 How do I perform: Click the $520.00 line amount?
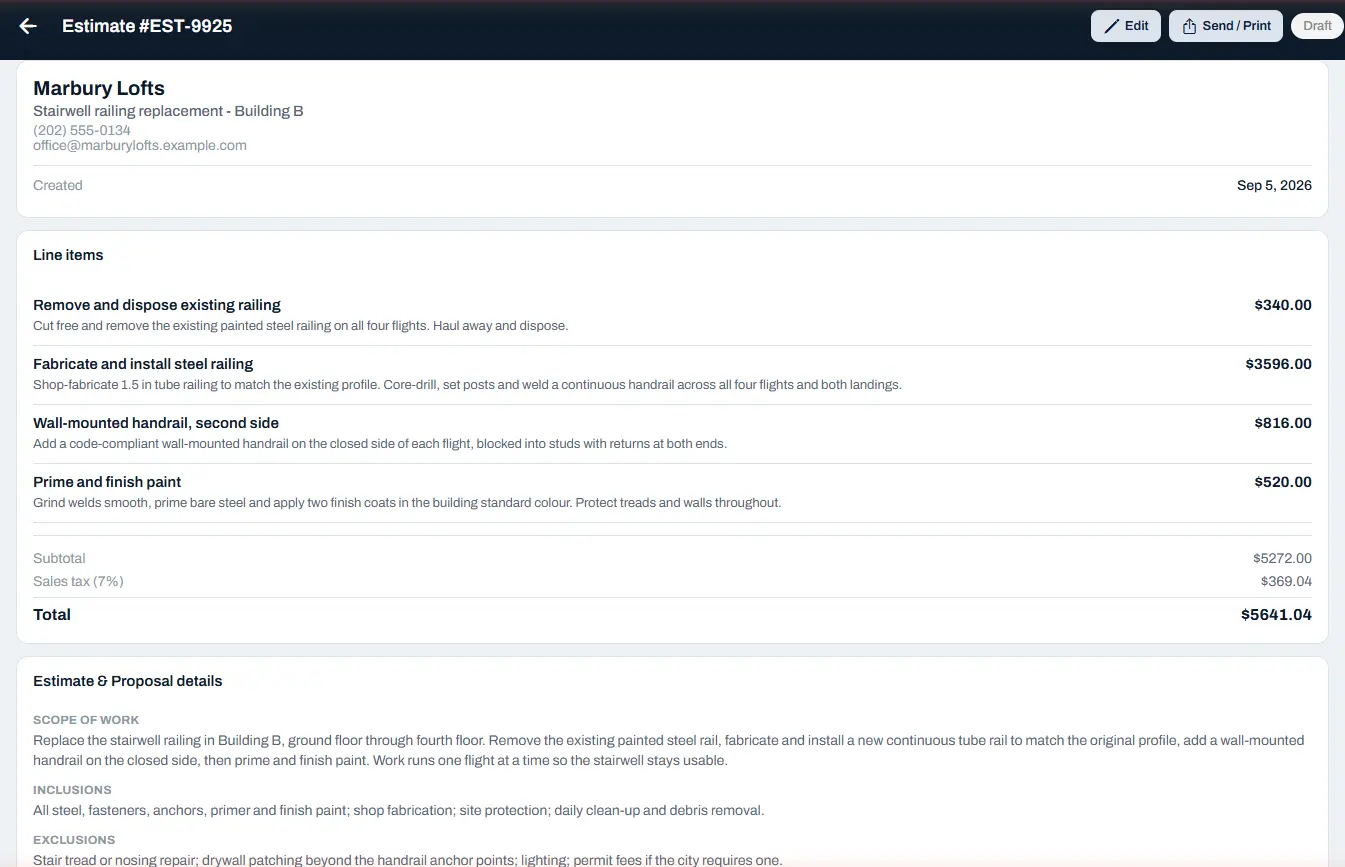pos(1283,482)
